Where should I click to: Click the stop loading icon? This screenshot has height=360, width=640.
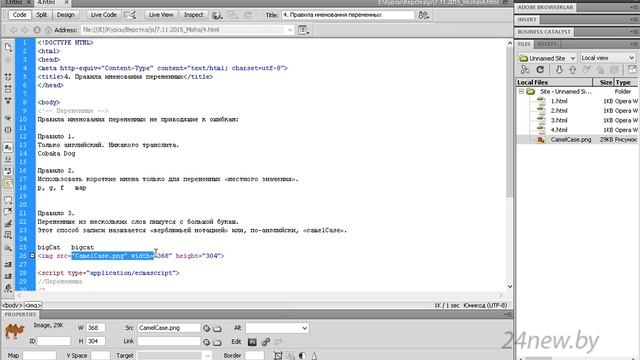37,30
